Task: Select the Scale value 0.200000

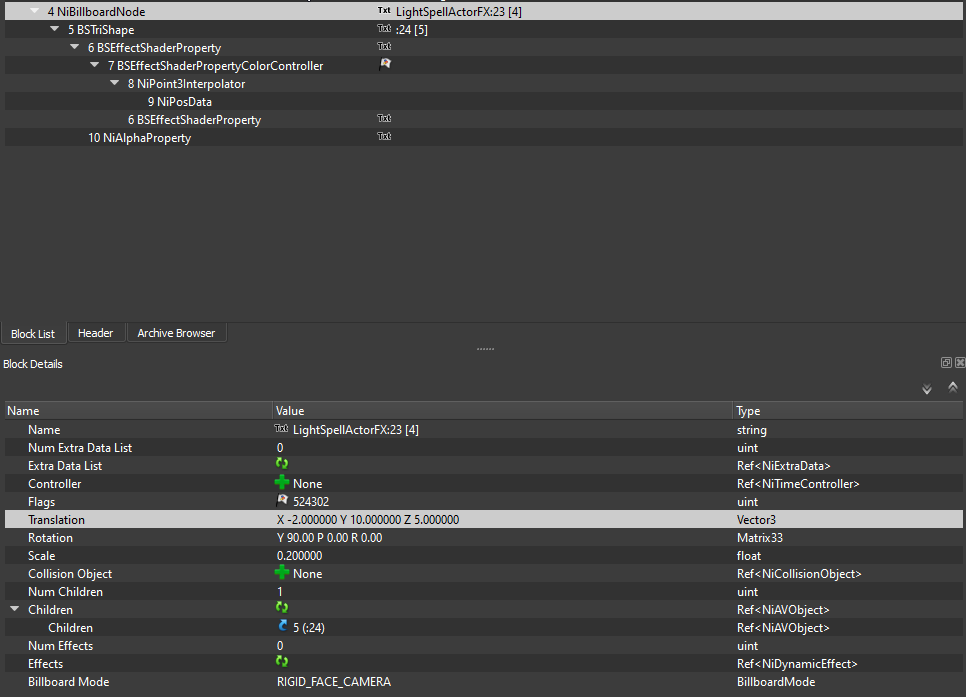Action: [299, 555]
